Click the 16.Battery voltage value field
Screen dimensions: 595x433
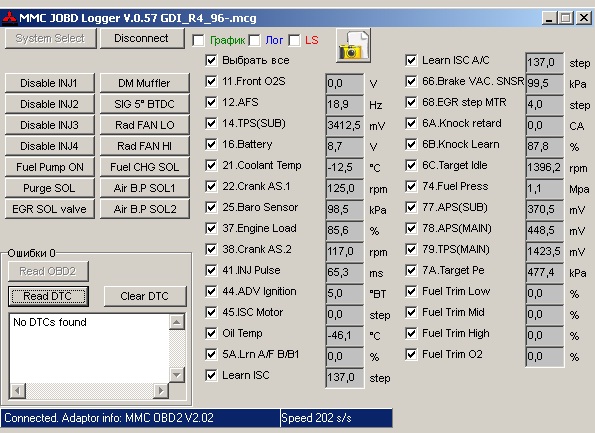pyautogui.click(x=345, y=146)
